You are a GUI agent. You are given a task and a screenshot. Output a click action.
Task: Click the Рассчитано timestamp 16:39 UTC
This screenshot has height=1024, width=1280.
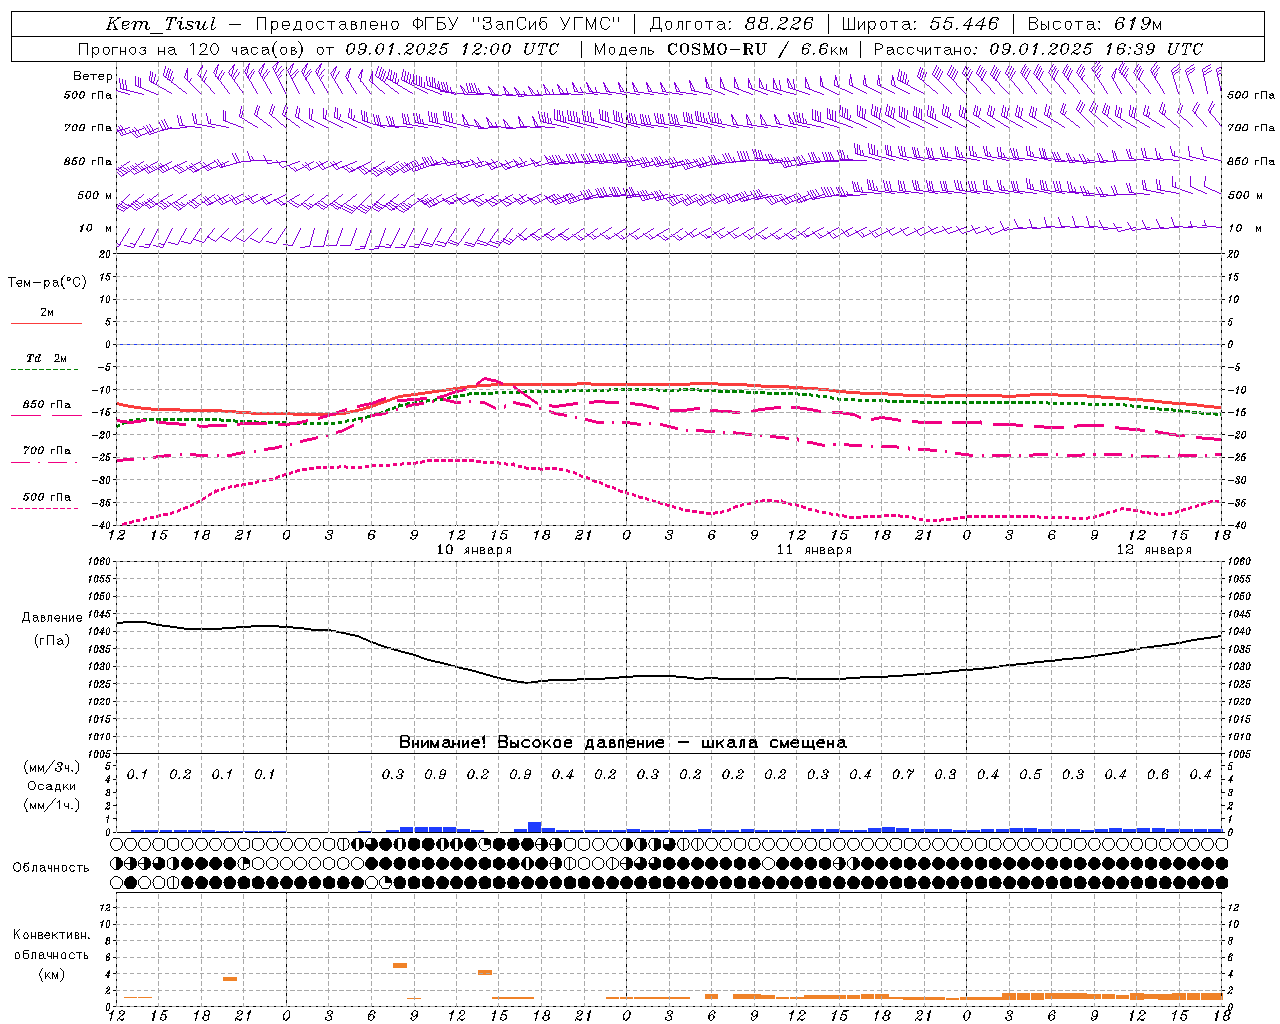[1154, 49]
